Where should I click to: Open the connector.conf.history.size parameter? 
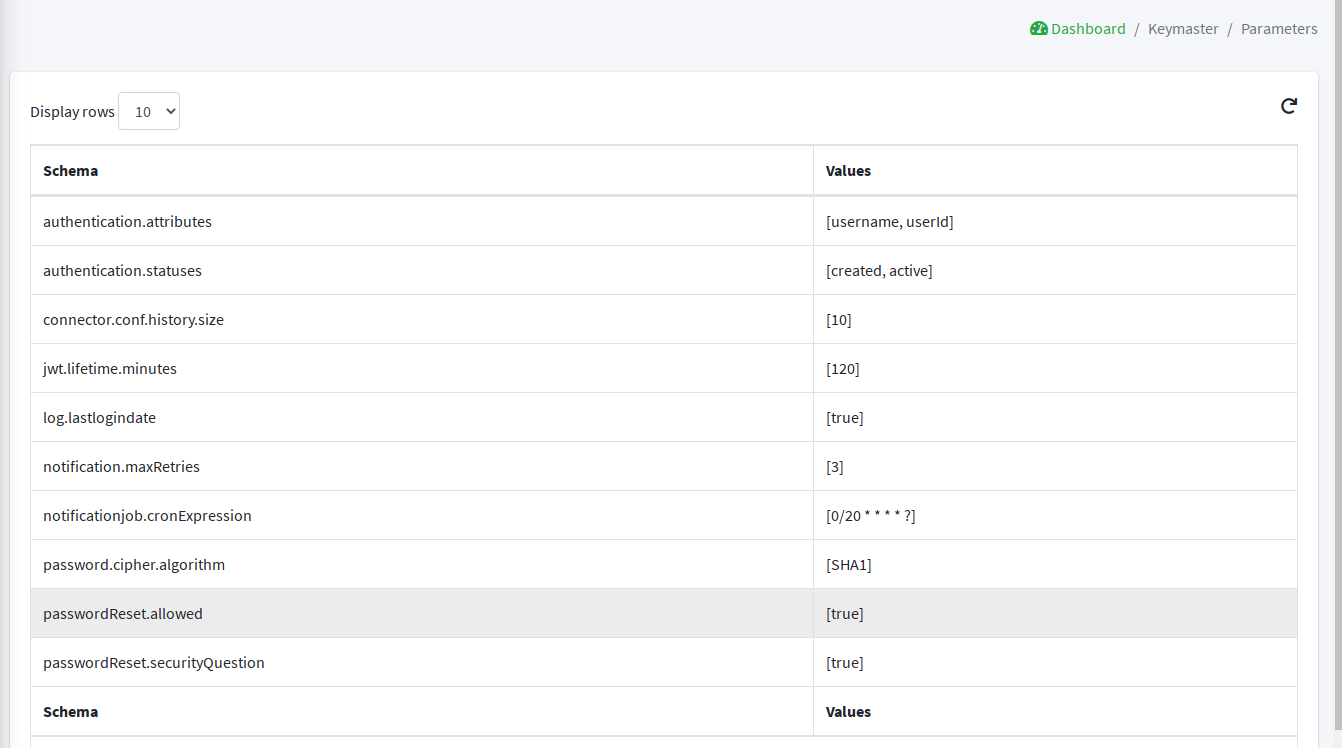pyautogui.click(x=133, y=319)
